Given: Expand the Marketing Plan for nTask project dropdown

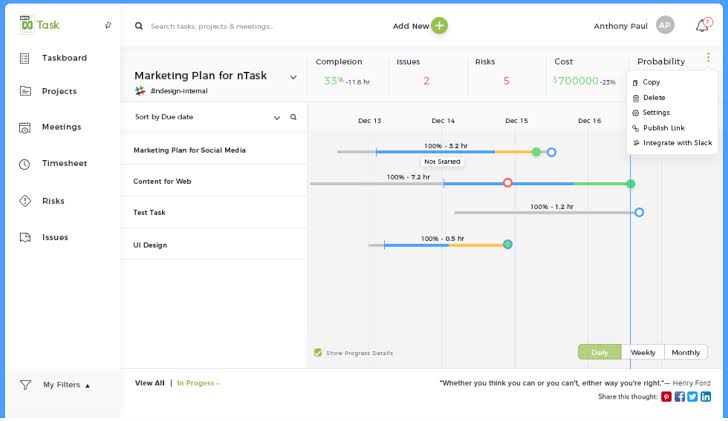Looking at the screenshot, I should pyautogui.click(x=293, y=77).
